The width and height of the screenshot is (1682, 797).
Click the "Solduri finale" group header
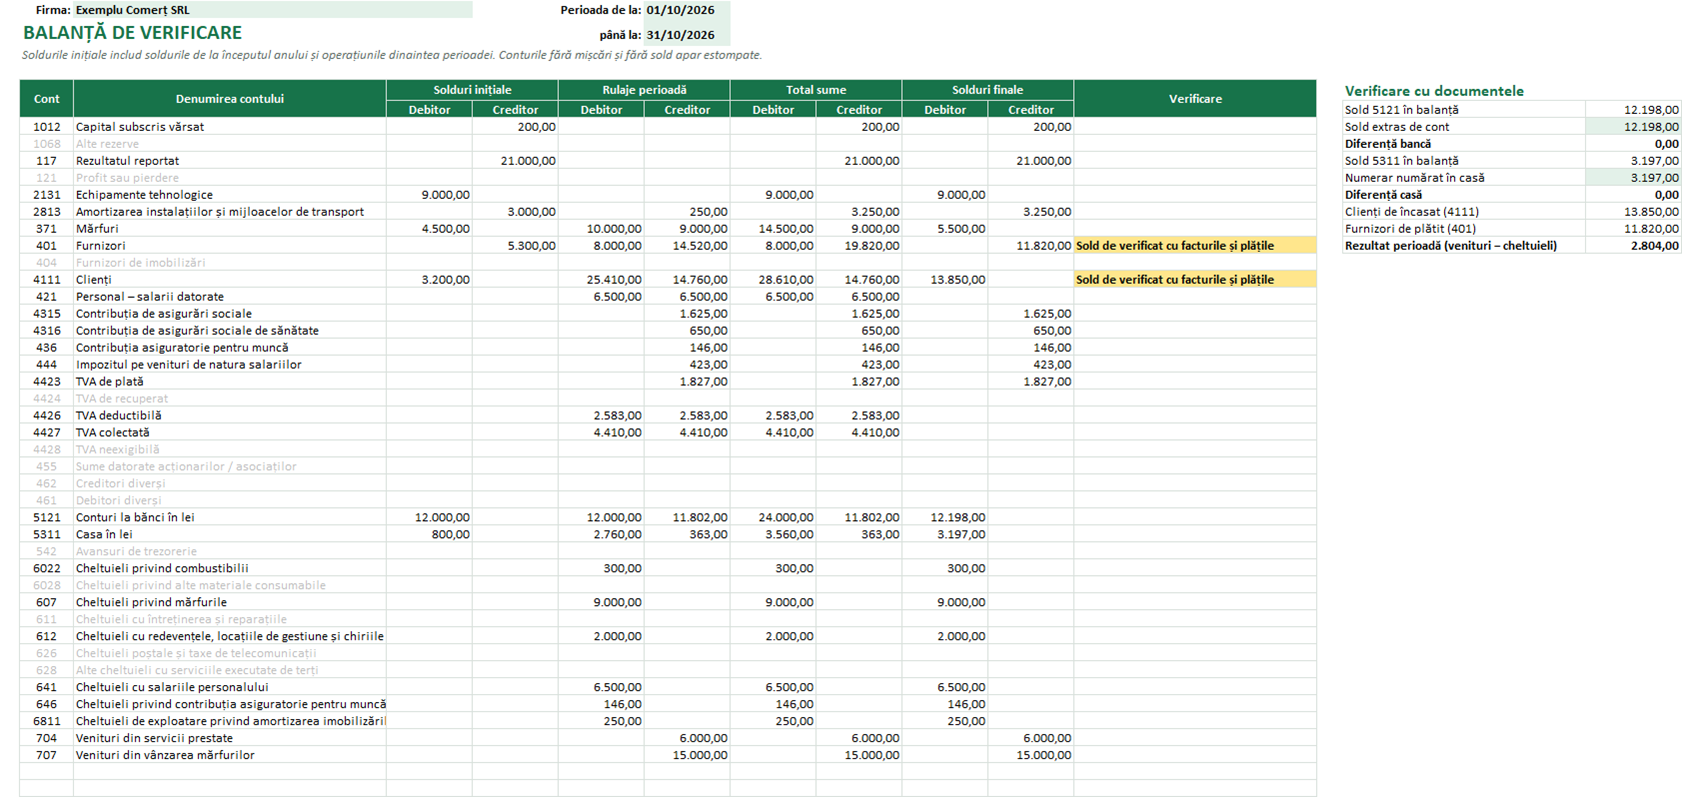(x=988, y=90)
